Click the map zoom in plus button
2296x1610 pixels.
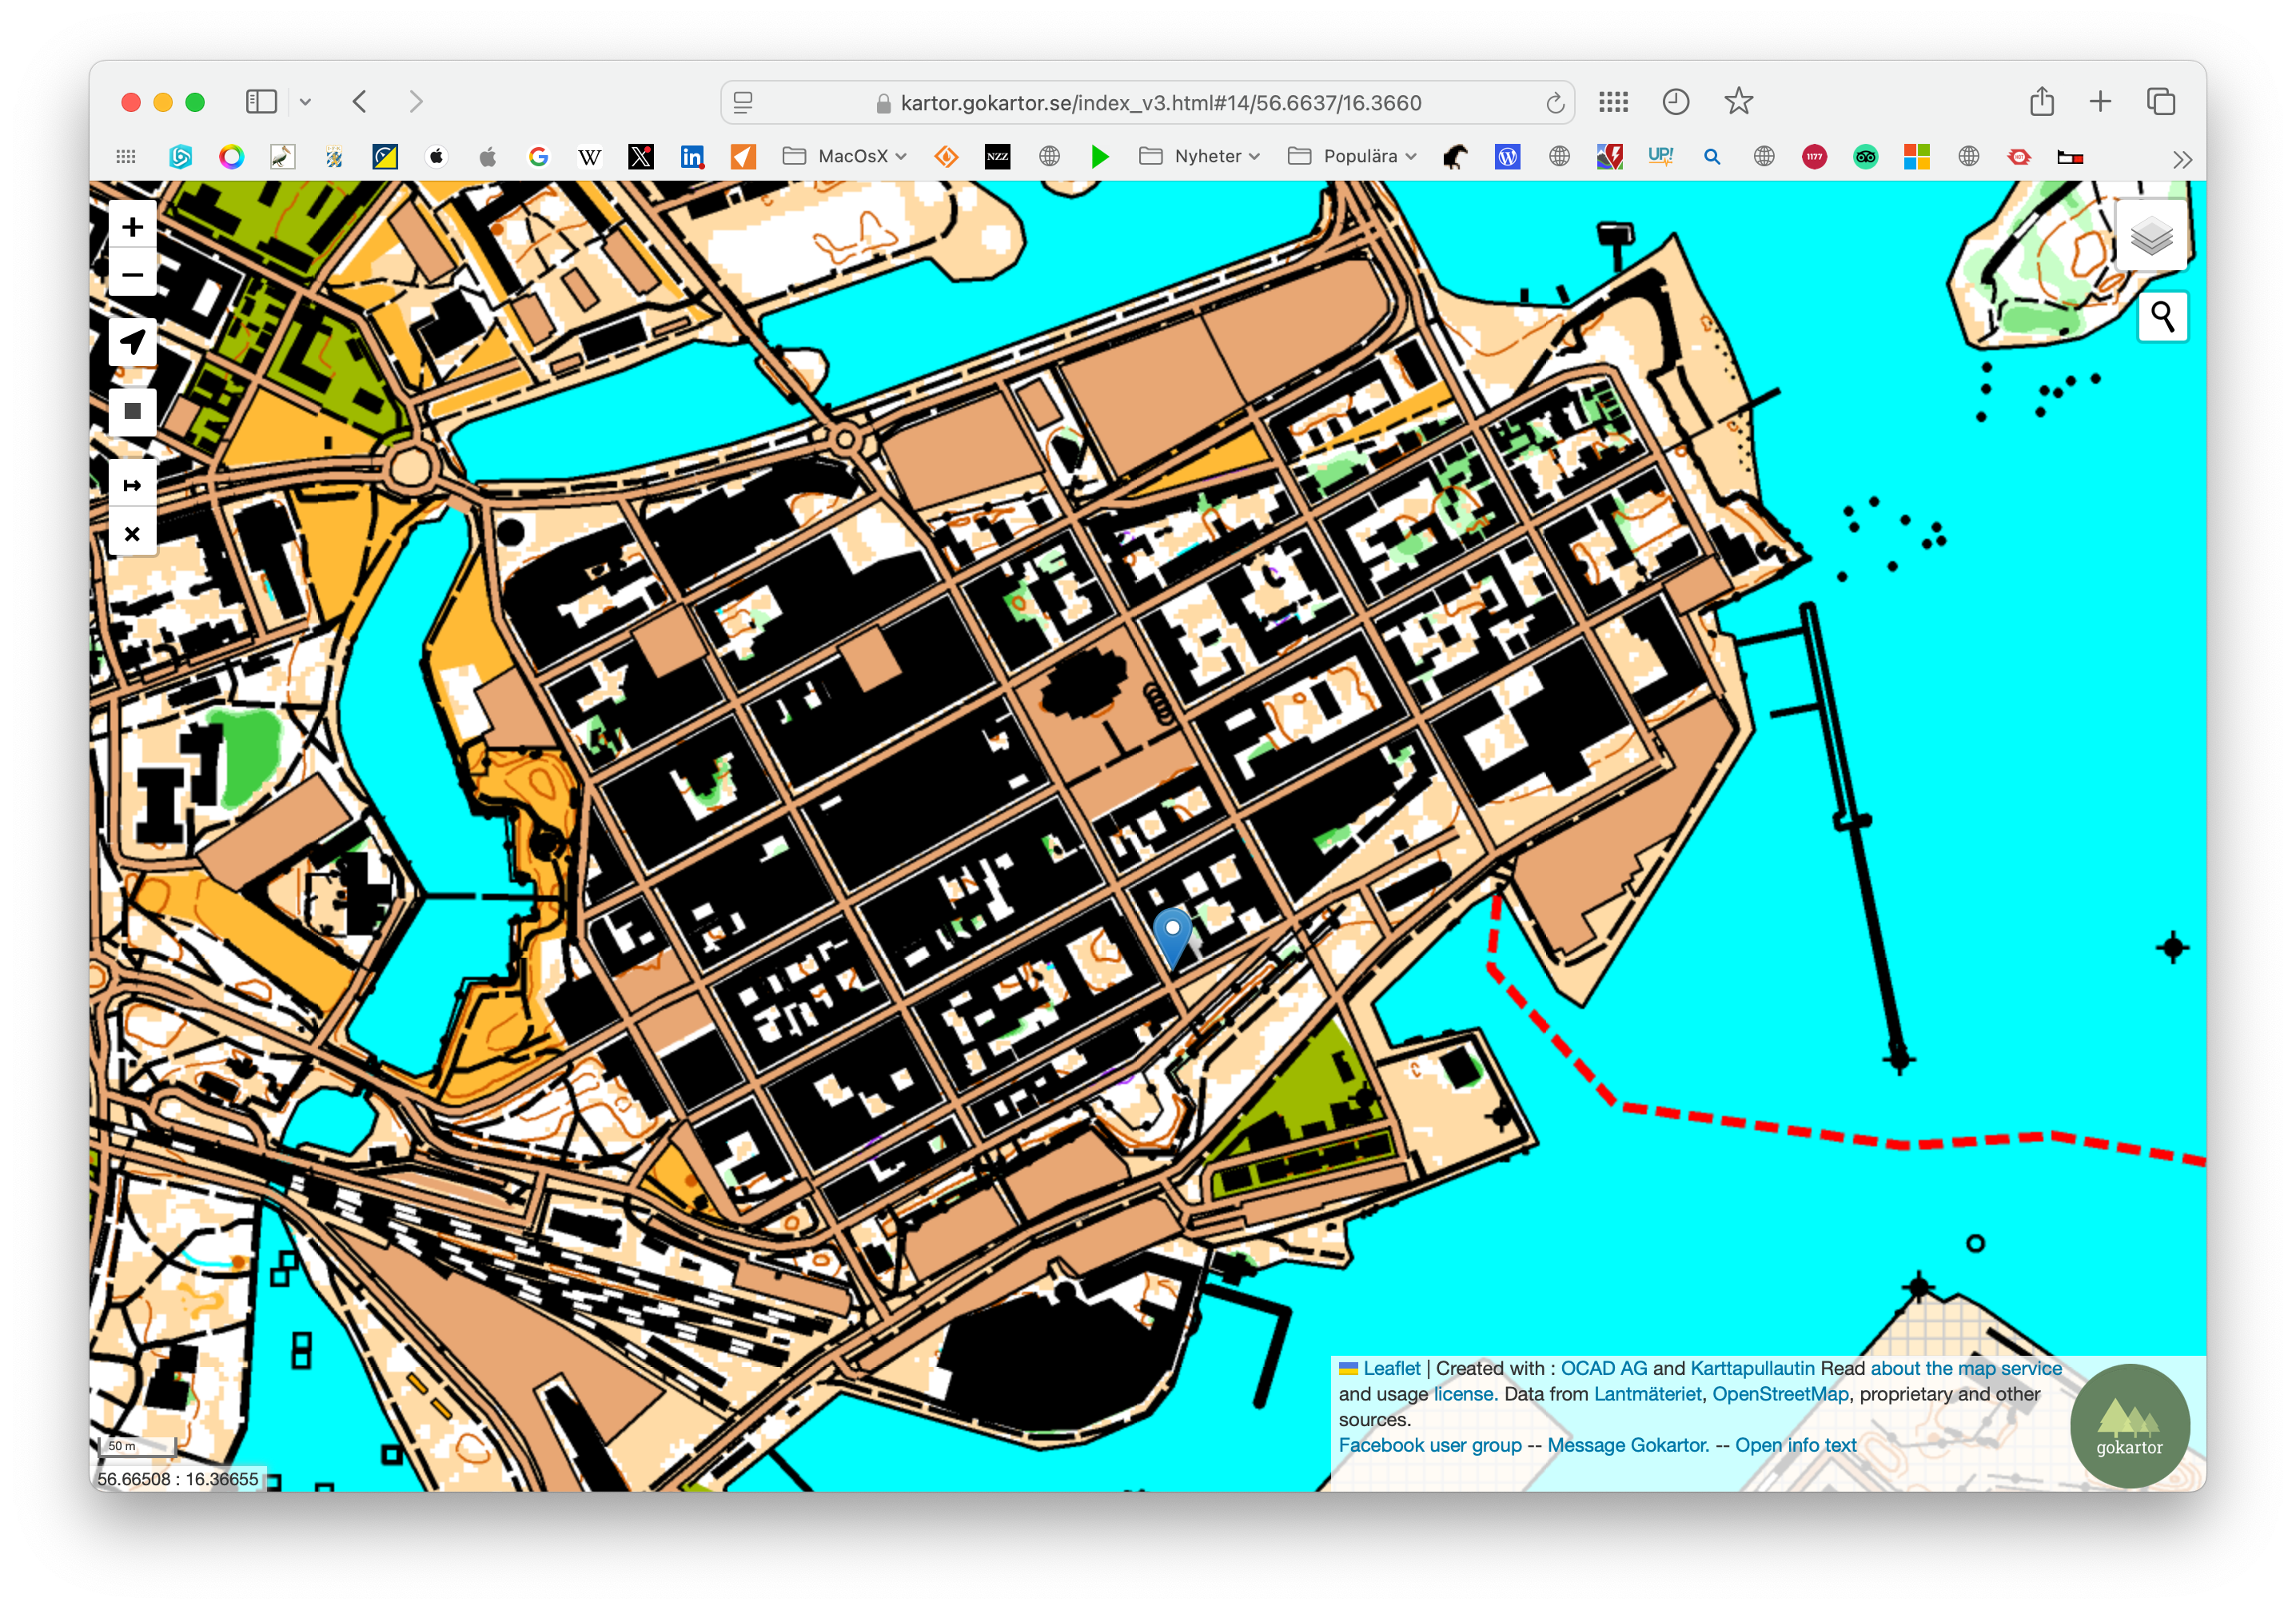click(x=132, y=227)
